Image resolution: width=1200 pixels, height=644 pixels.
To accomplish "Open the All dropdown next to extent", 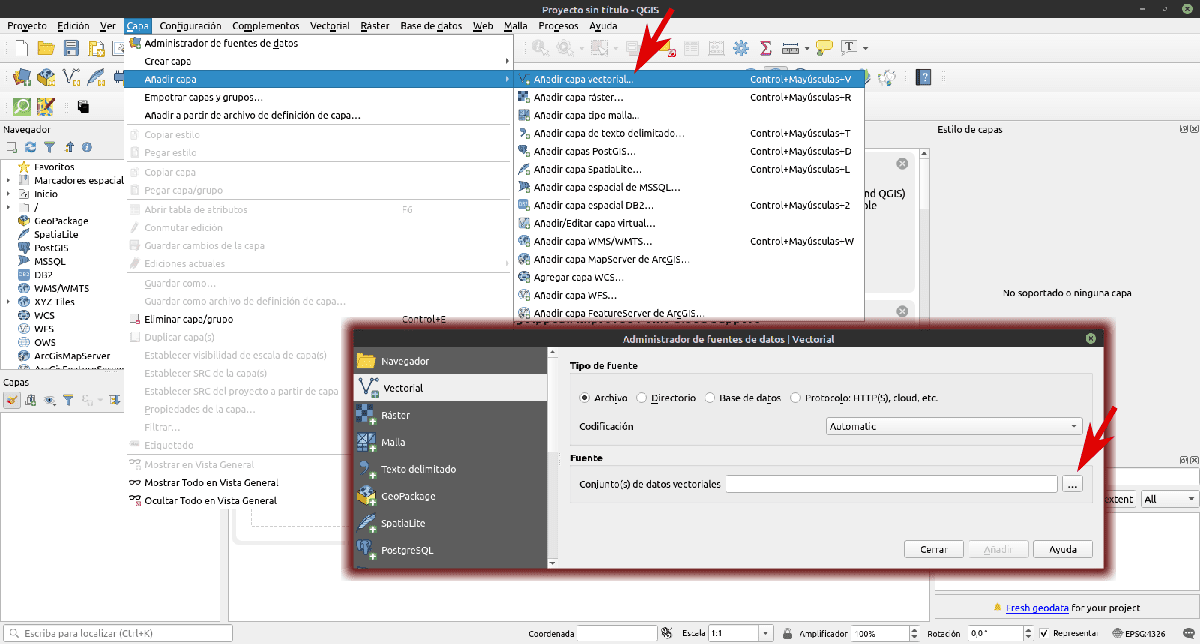I will pos(1170,499).
